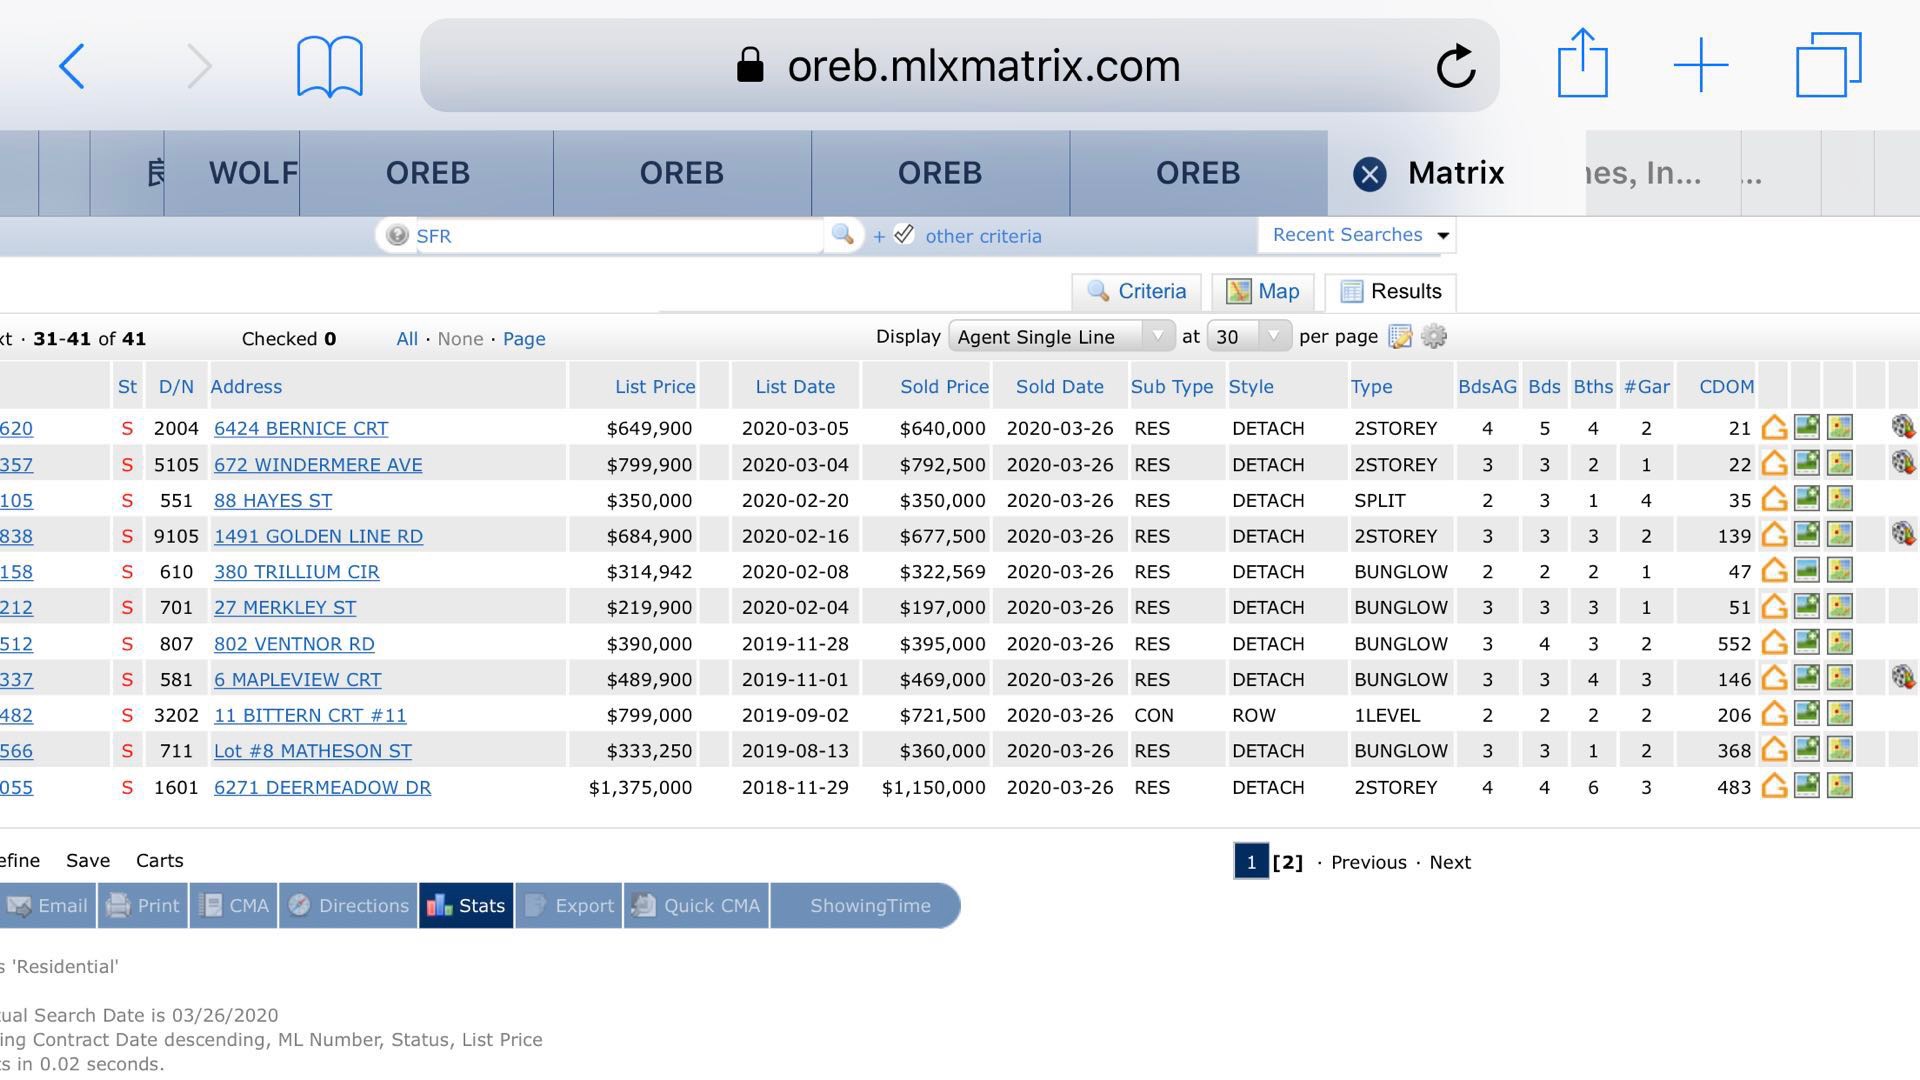The width and height of the screenshot is (1920, 1080).
Task: Click the Directions button
Action: click(348, 905)
